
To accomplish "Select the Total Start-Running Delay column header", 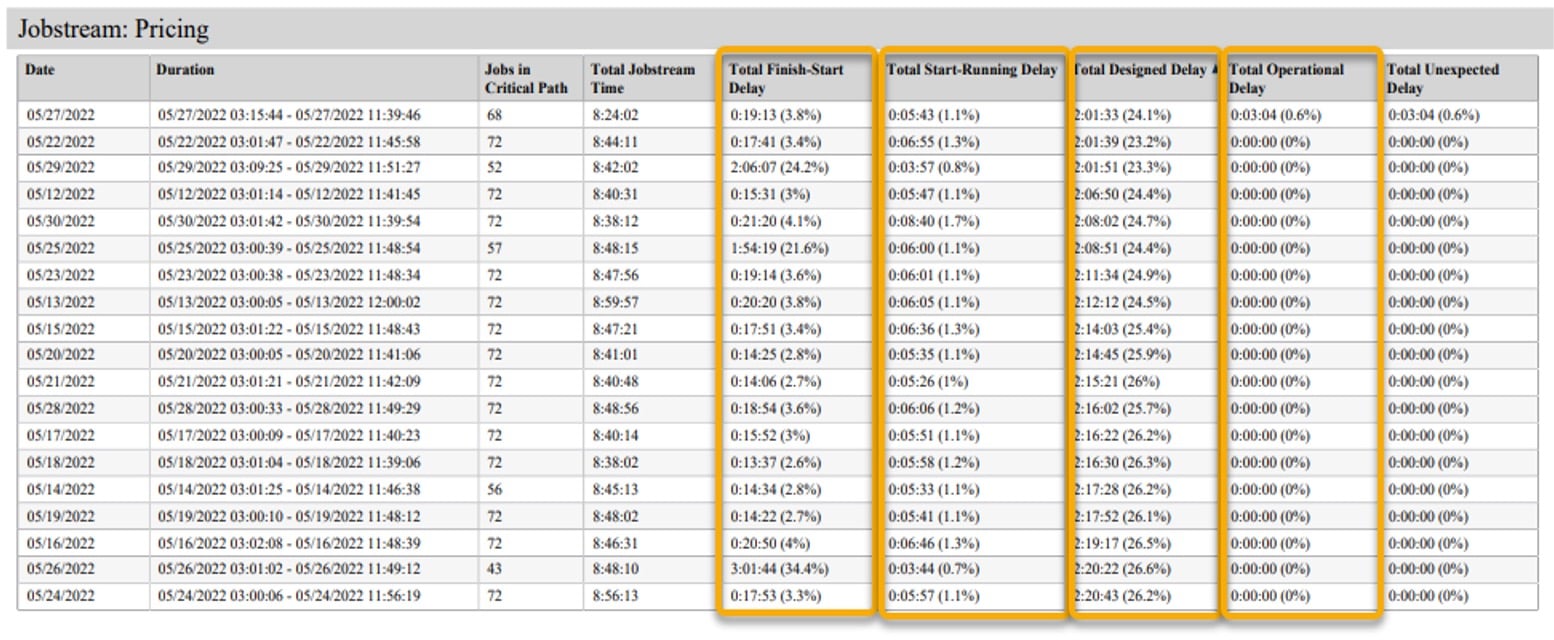I will pyautogui.click(x=971, y=70).
